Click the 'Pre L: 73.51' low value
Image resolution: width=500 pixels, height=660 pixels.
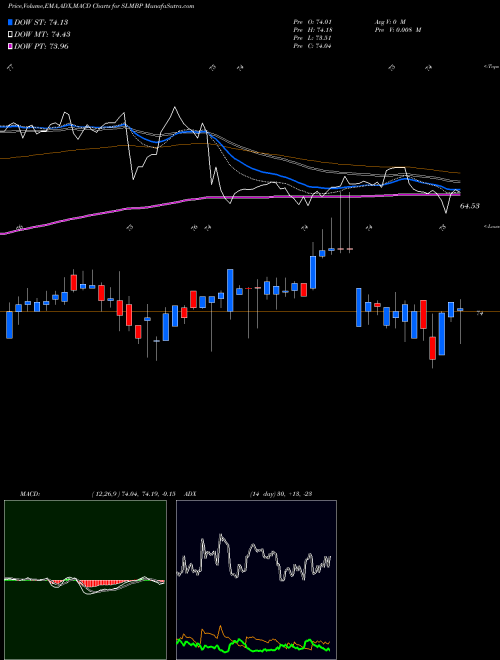coord(312,38)
